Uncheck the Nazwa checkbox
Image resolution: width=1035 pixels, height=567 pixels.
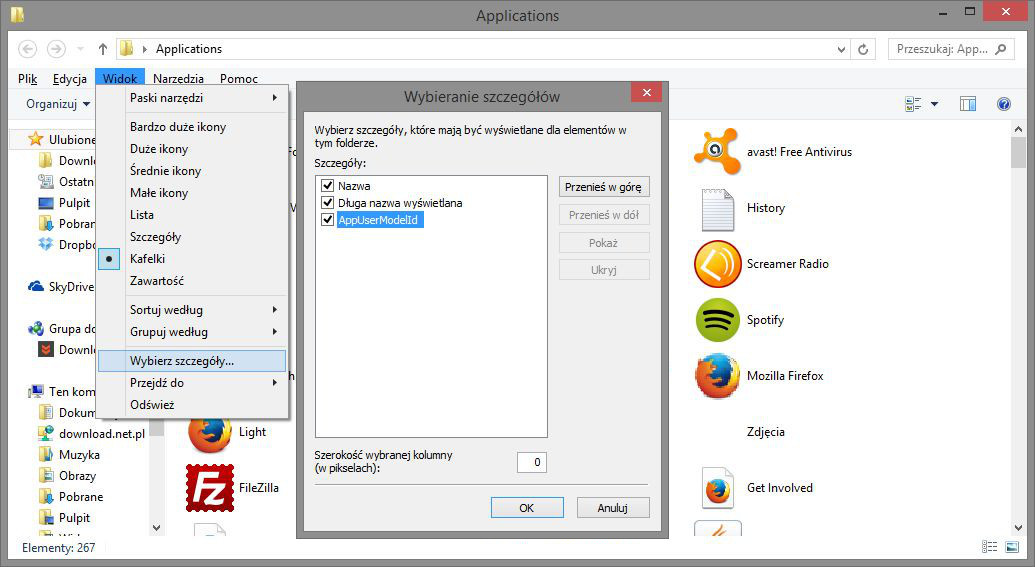point(327,185)
